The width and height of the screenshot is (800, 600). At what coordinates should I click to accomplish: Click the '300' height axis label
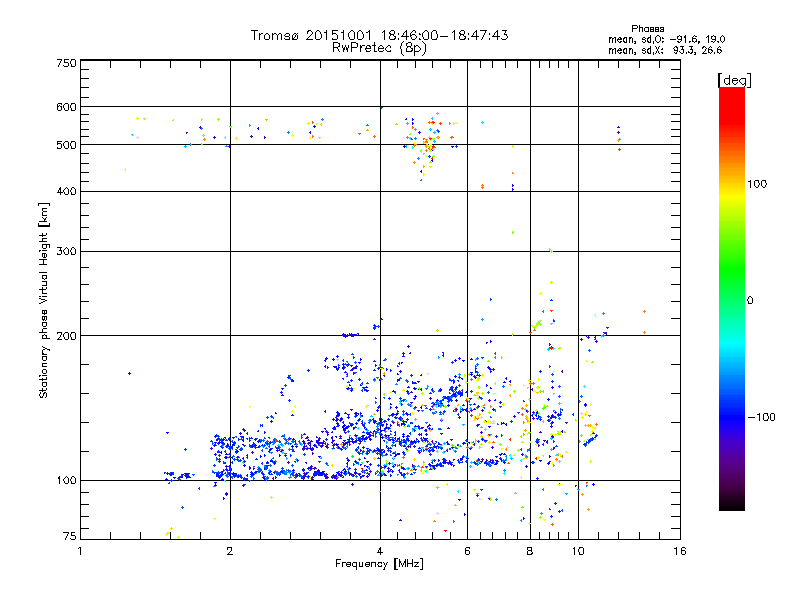(66, 251)
